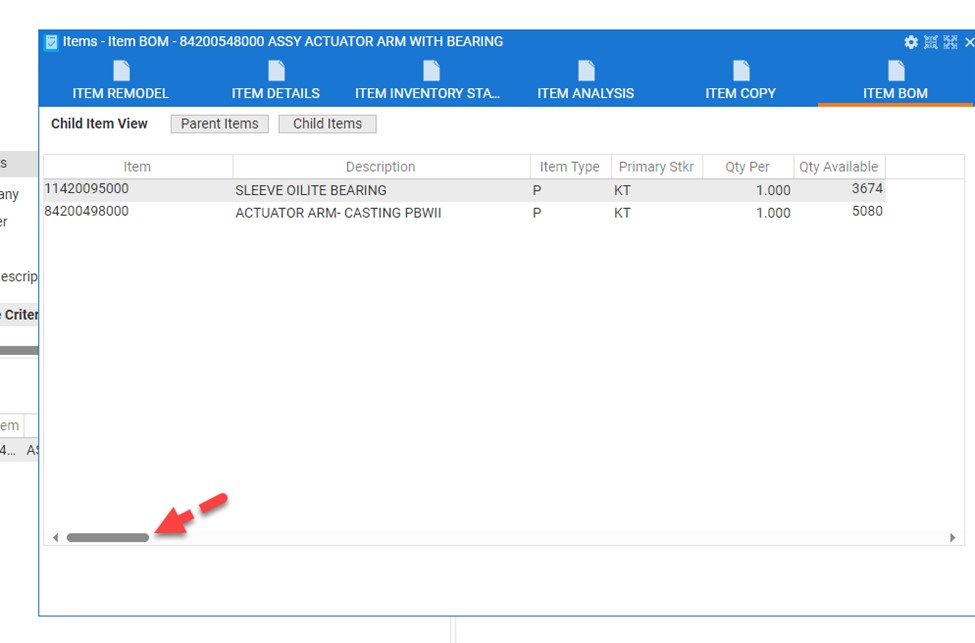This screenshot has height=643, width=975.
Task: Click the window icon left of the title
Action: [x=52, y=42]
